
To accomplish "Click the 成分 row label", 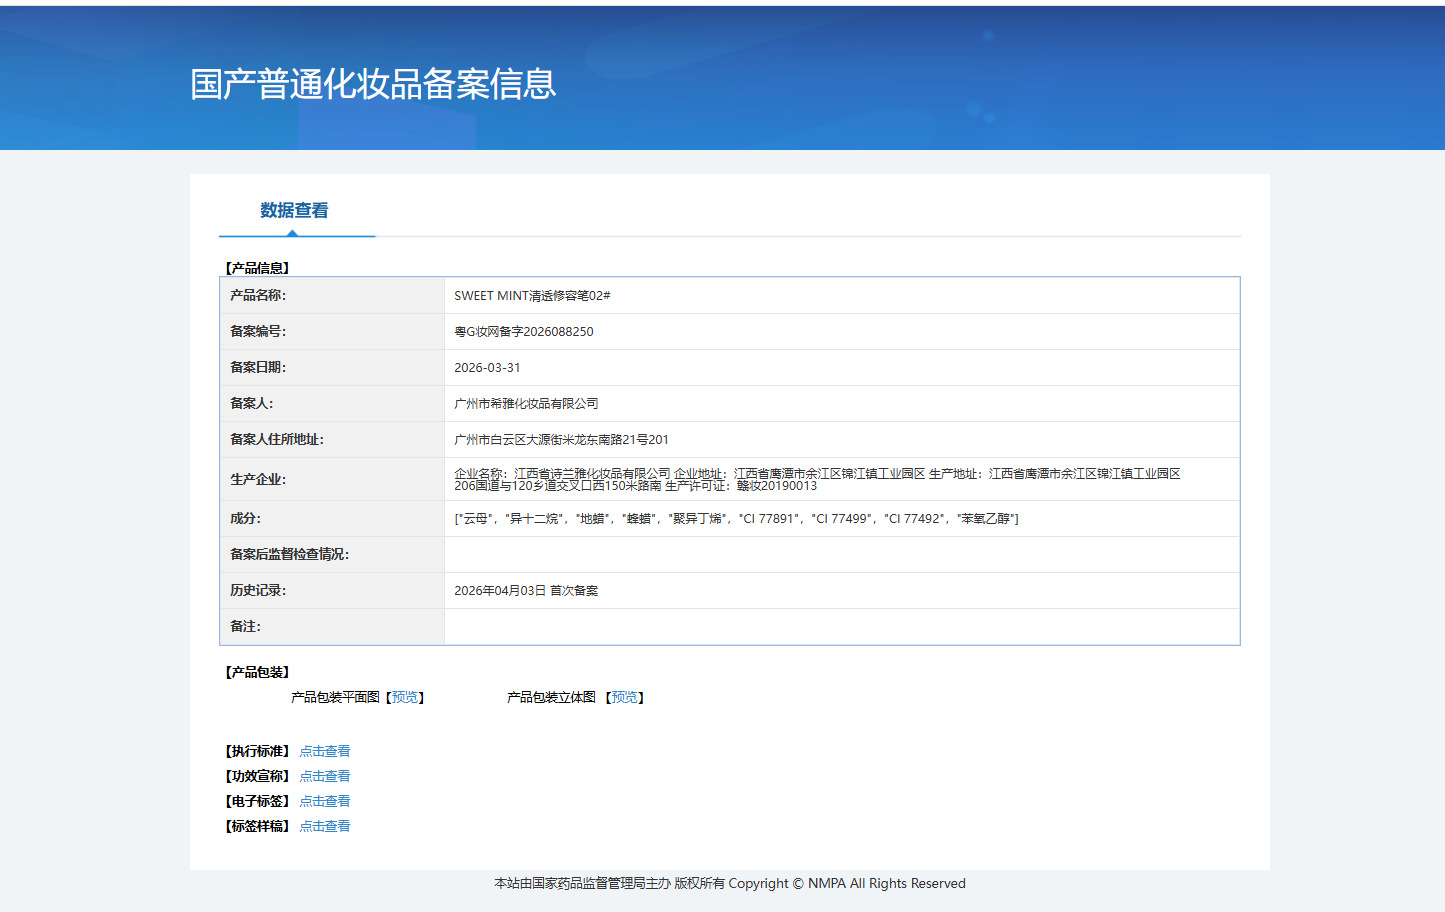I will 245,519.
